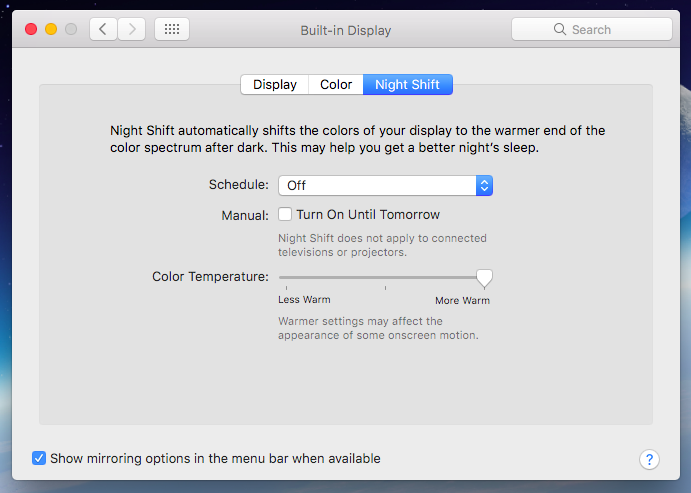691x493 pixels.
Task: Click the Schedule: label
Action: (x=238, y=185)
